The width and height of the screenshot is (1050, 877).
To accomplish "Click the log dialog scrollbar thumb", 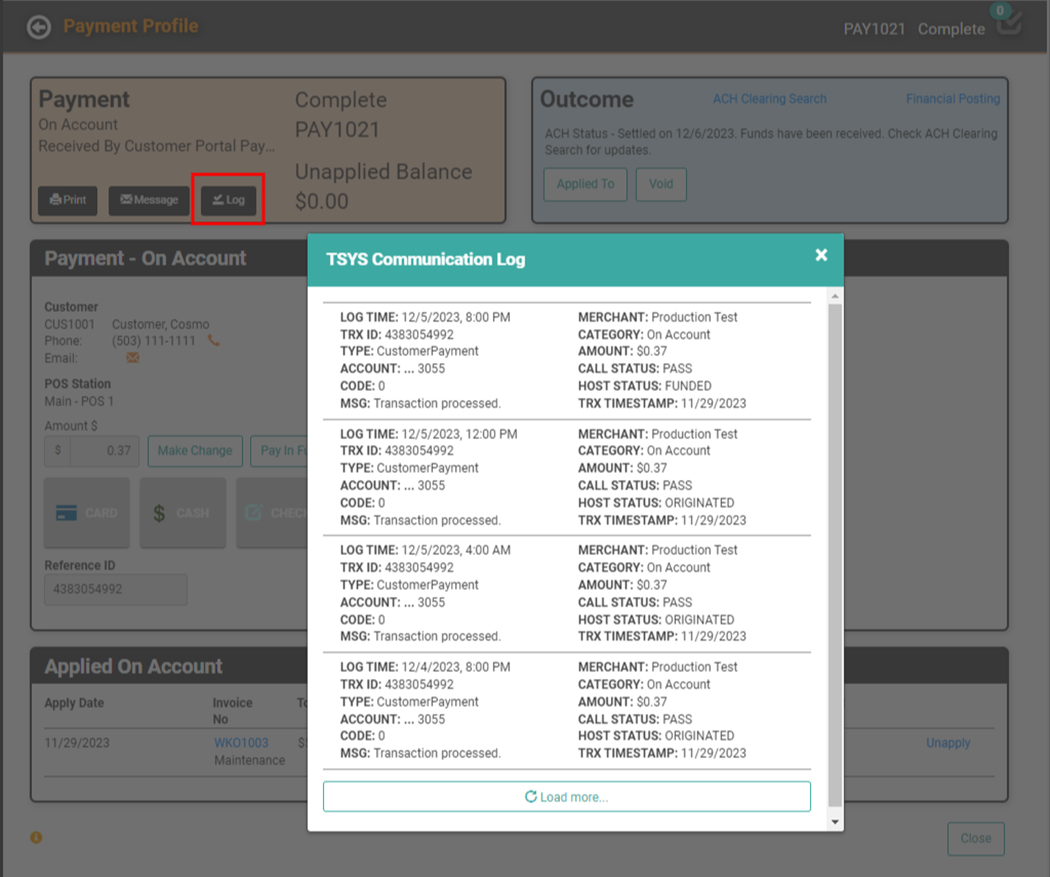I will [x=835, y=555].
